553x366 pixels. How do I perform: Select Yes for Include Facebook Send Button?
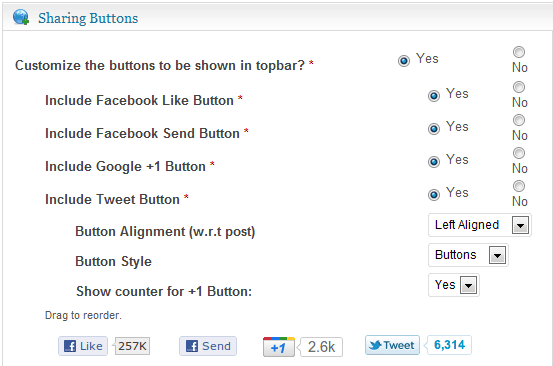click(434, 129)
